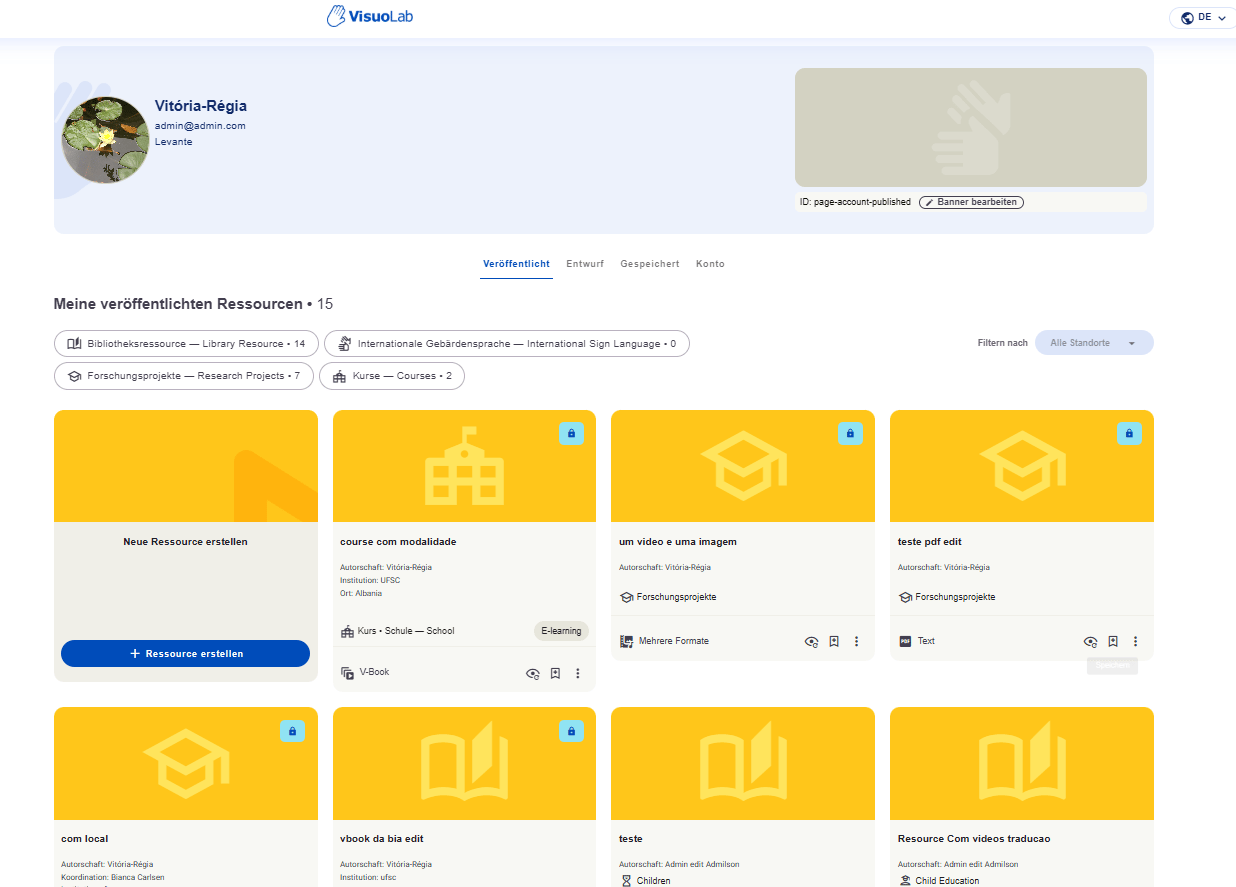Open the teste pdf edit card title

tap(929, 542)
